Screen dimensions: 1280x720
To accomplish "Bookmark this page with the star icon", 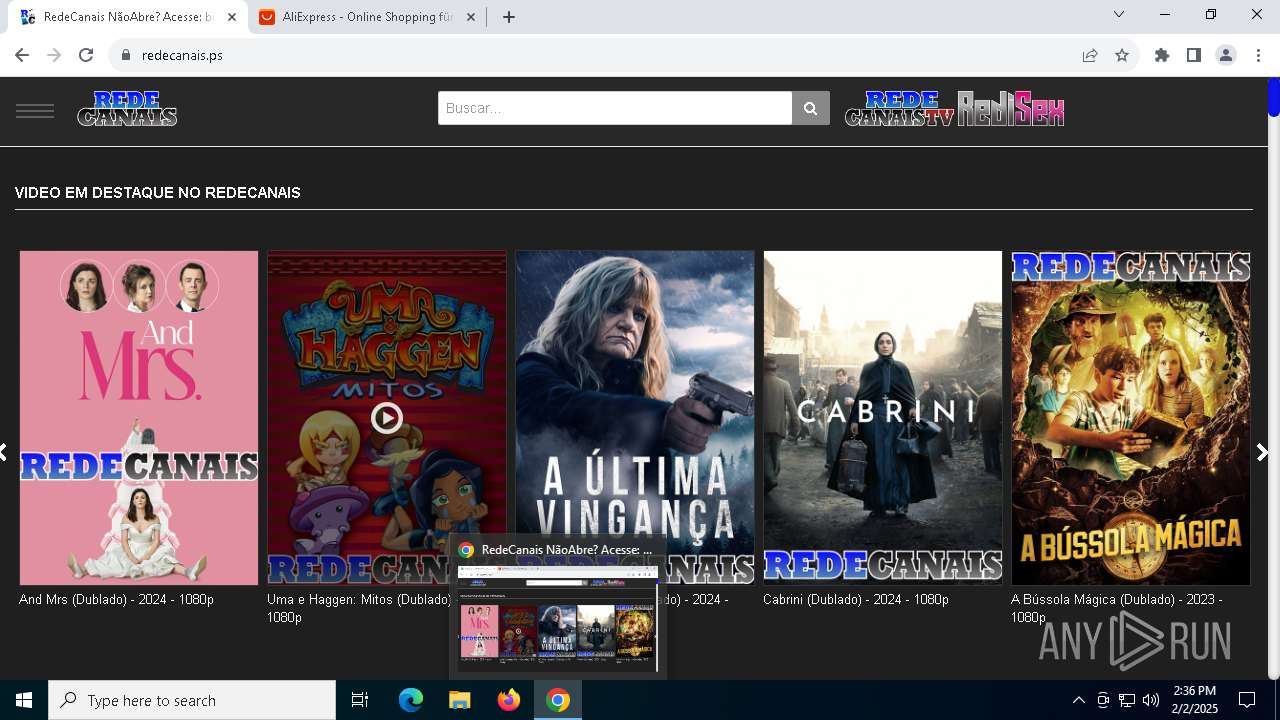I will click(x=1122, y=55).
